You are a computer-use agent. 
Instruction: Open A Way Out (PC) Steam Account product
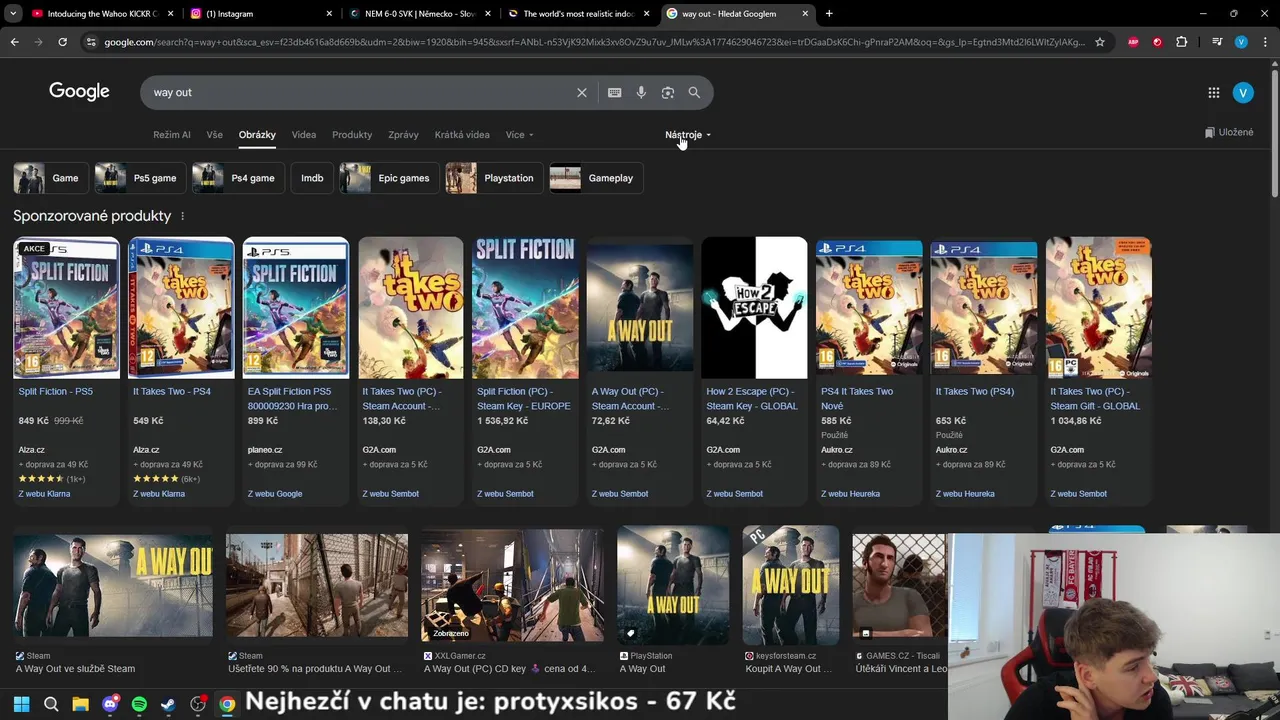click(x=629, y=399)
